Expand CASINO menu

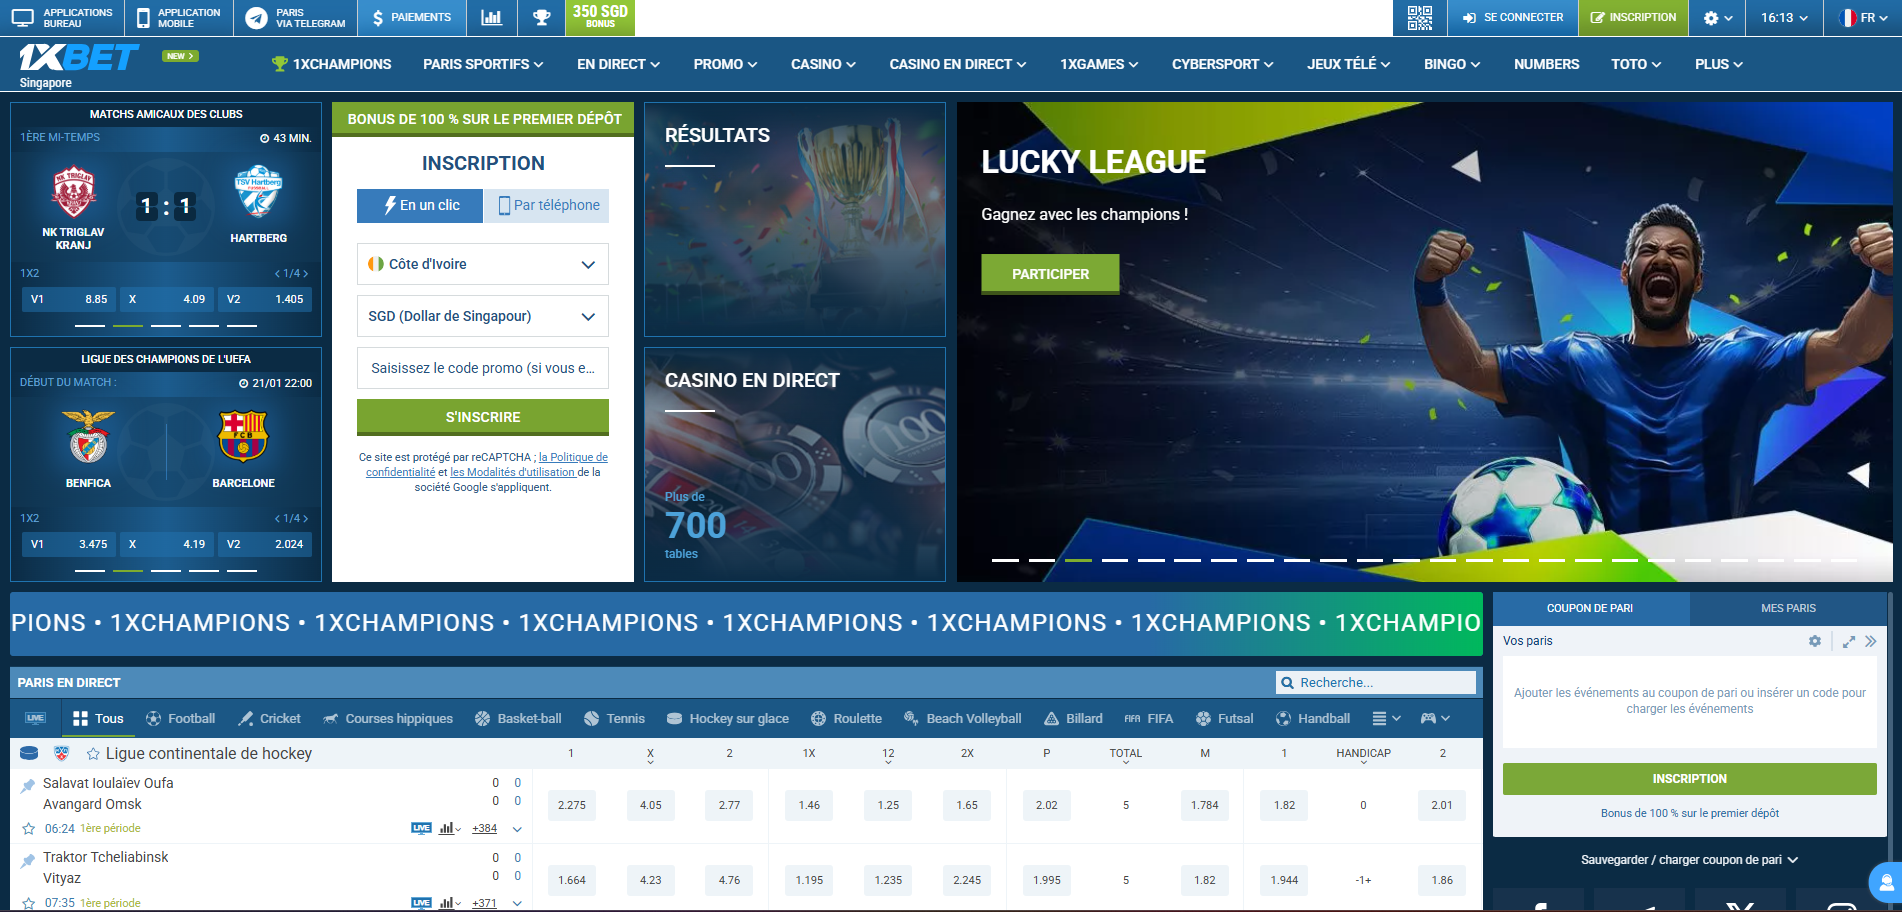[x=823, y=64]
